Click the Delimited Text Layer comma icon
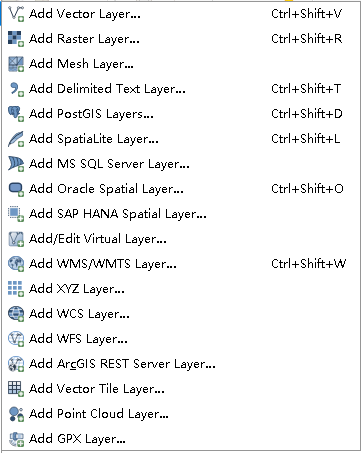Viewport: 361px width, 453px height. (x=16, y=89)
